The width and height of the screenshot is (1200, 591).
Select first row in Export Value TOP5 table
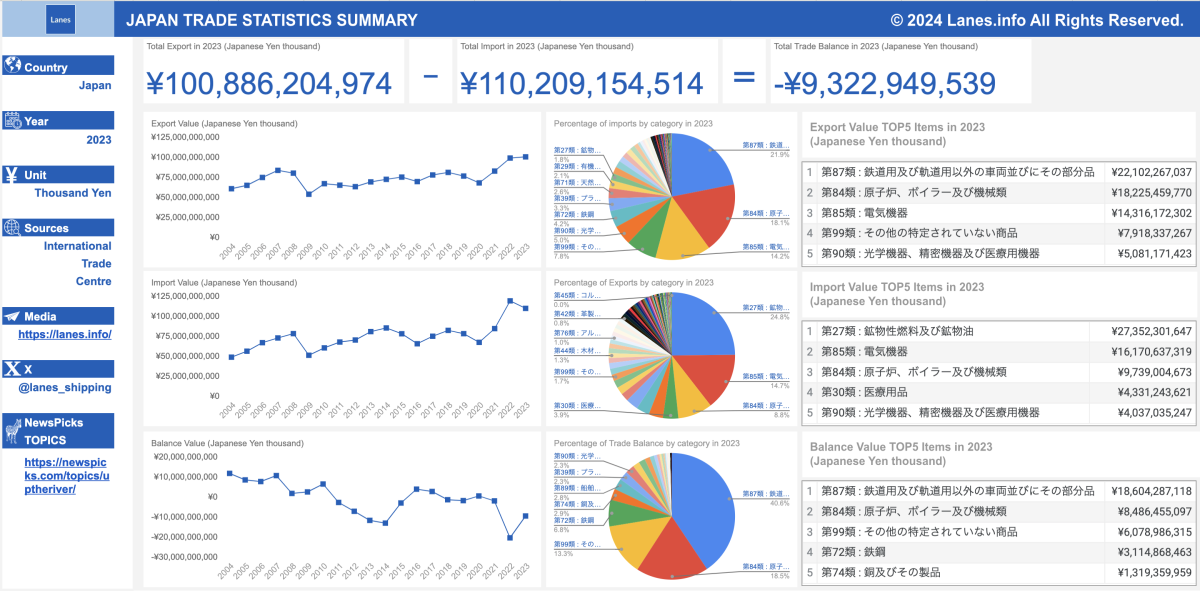1000,172
